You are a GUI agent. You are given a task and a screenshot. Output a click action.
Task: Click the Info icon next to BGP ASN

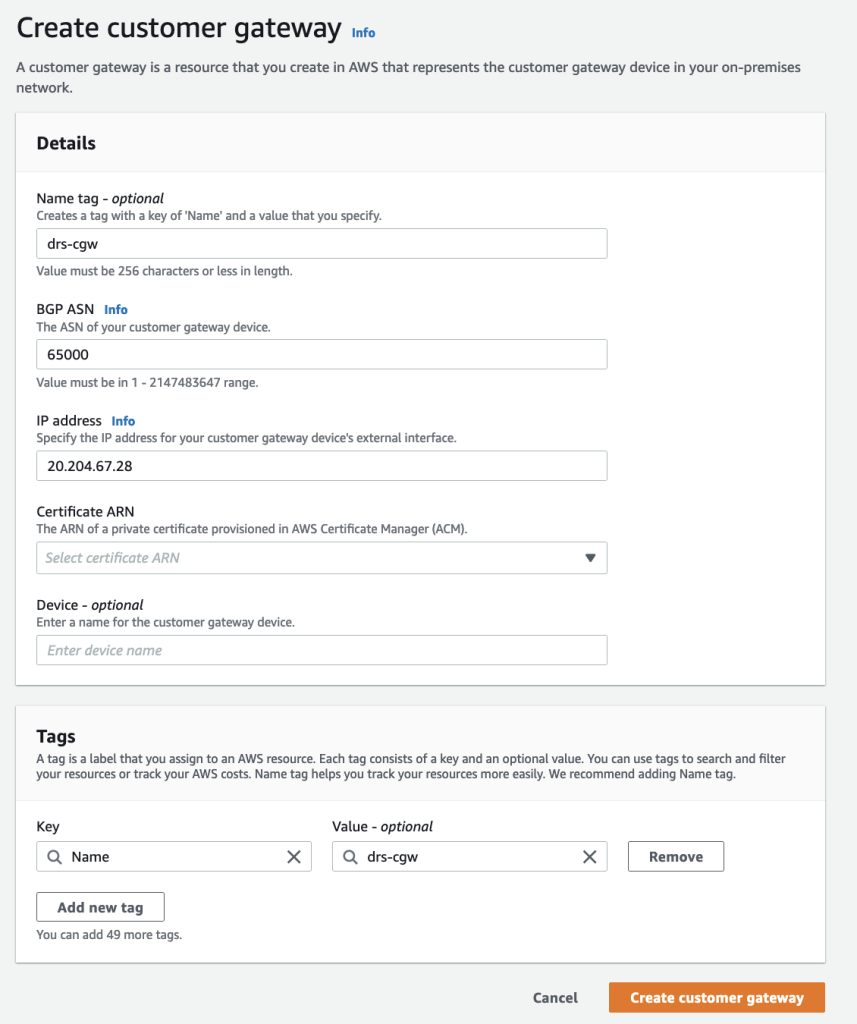point(116,309)
